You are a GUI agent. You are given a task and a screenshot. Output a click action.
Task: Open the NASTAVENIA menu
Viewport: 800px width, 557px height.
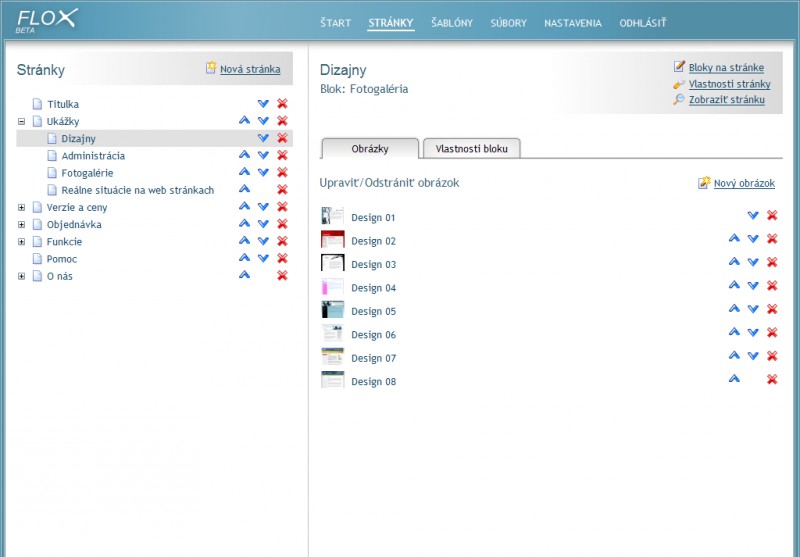pos(573,23)
